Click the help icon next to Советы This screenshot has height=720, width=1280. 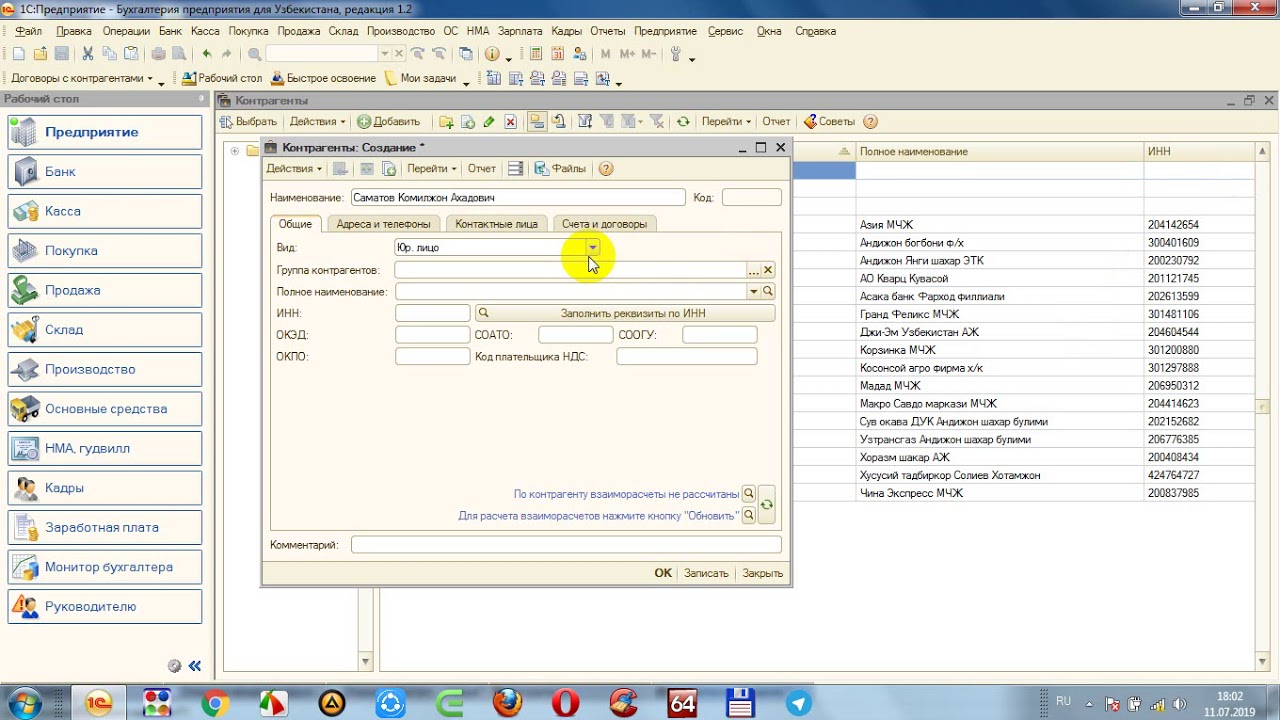[x=870, y=122]
